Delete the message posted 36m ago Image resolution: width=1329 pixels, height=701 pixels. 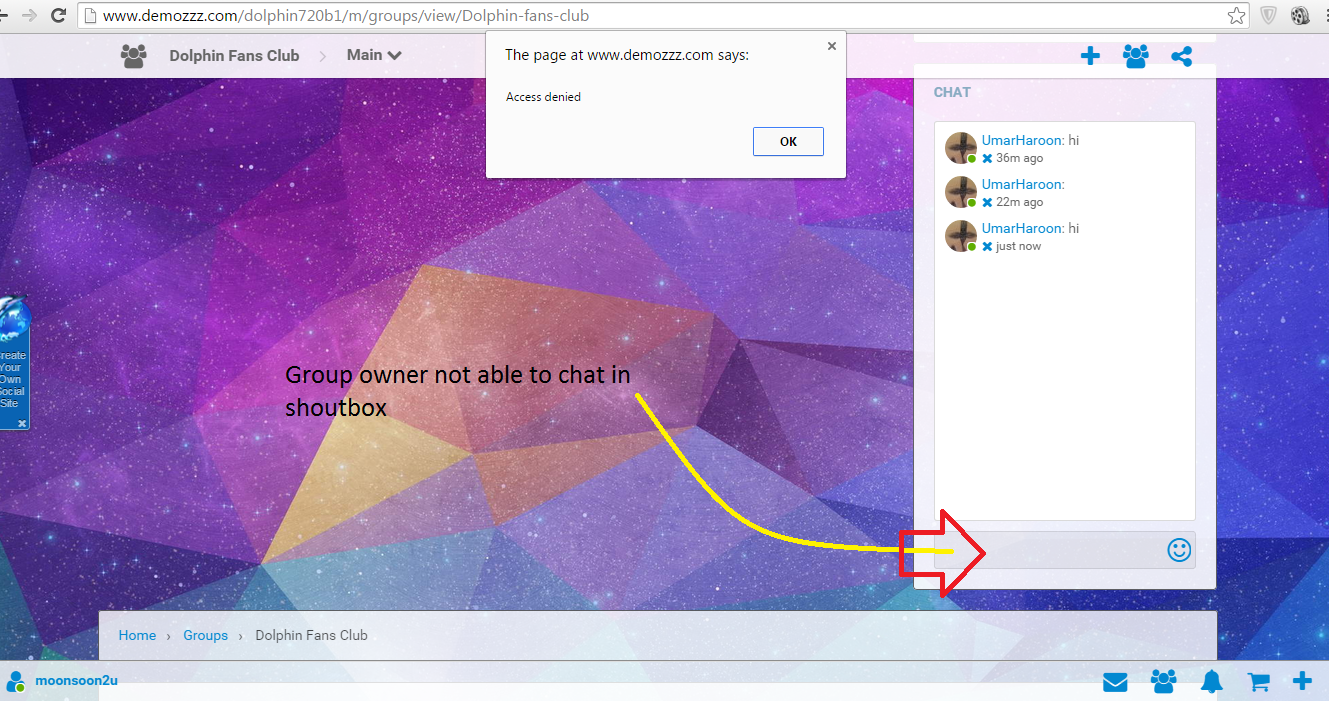pyautogui.click(x=987, y=158)
